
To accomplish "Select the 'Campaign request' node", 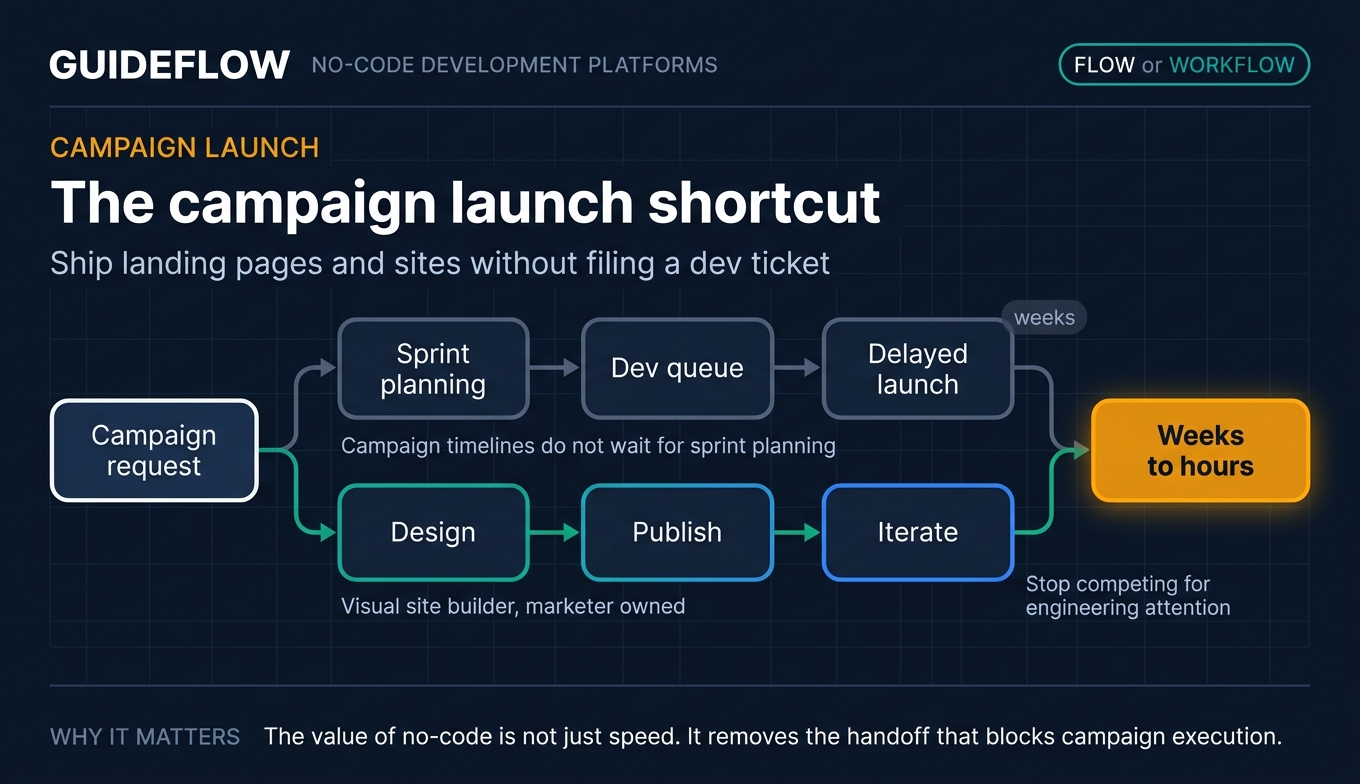I will click(154, 450).
